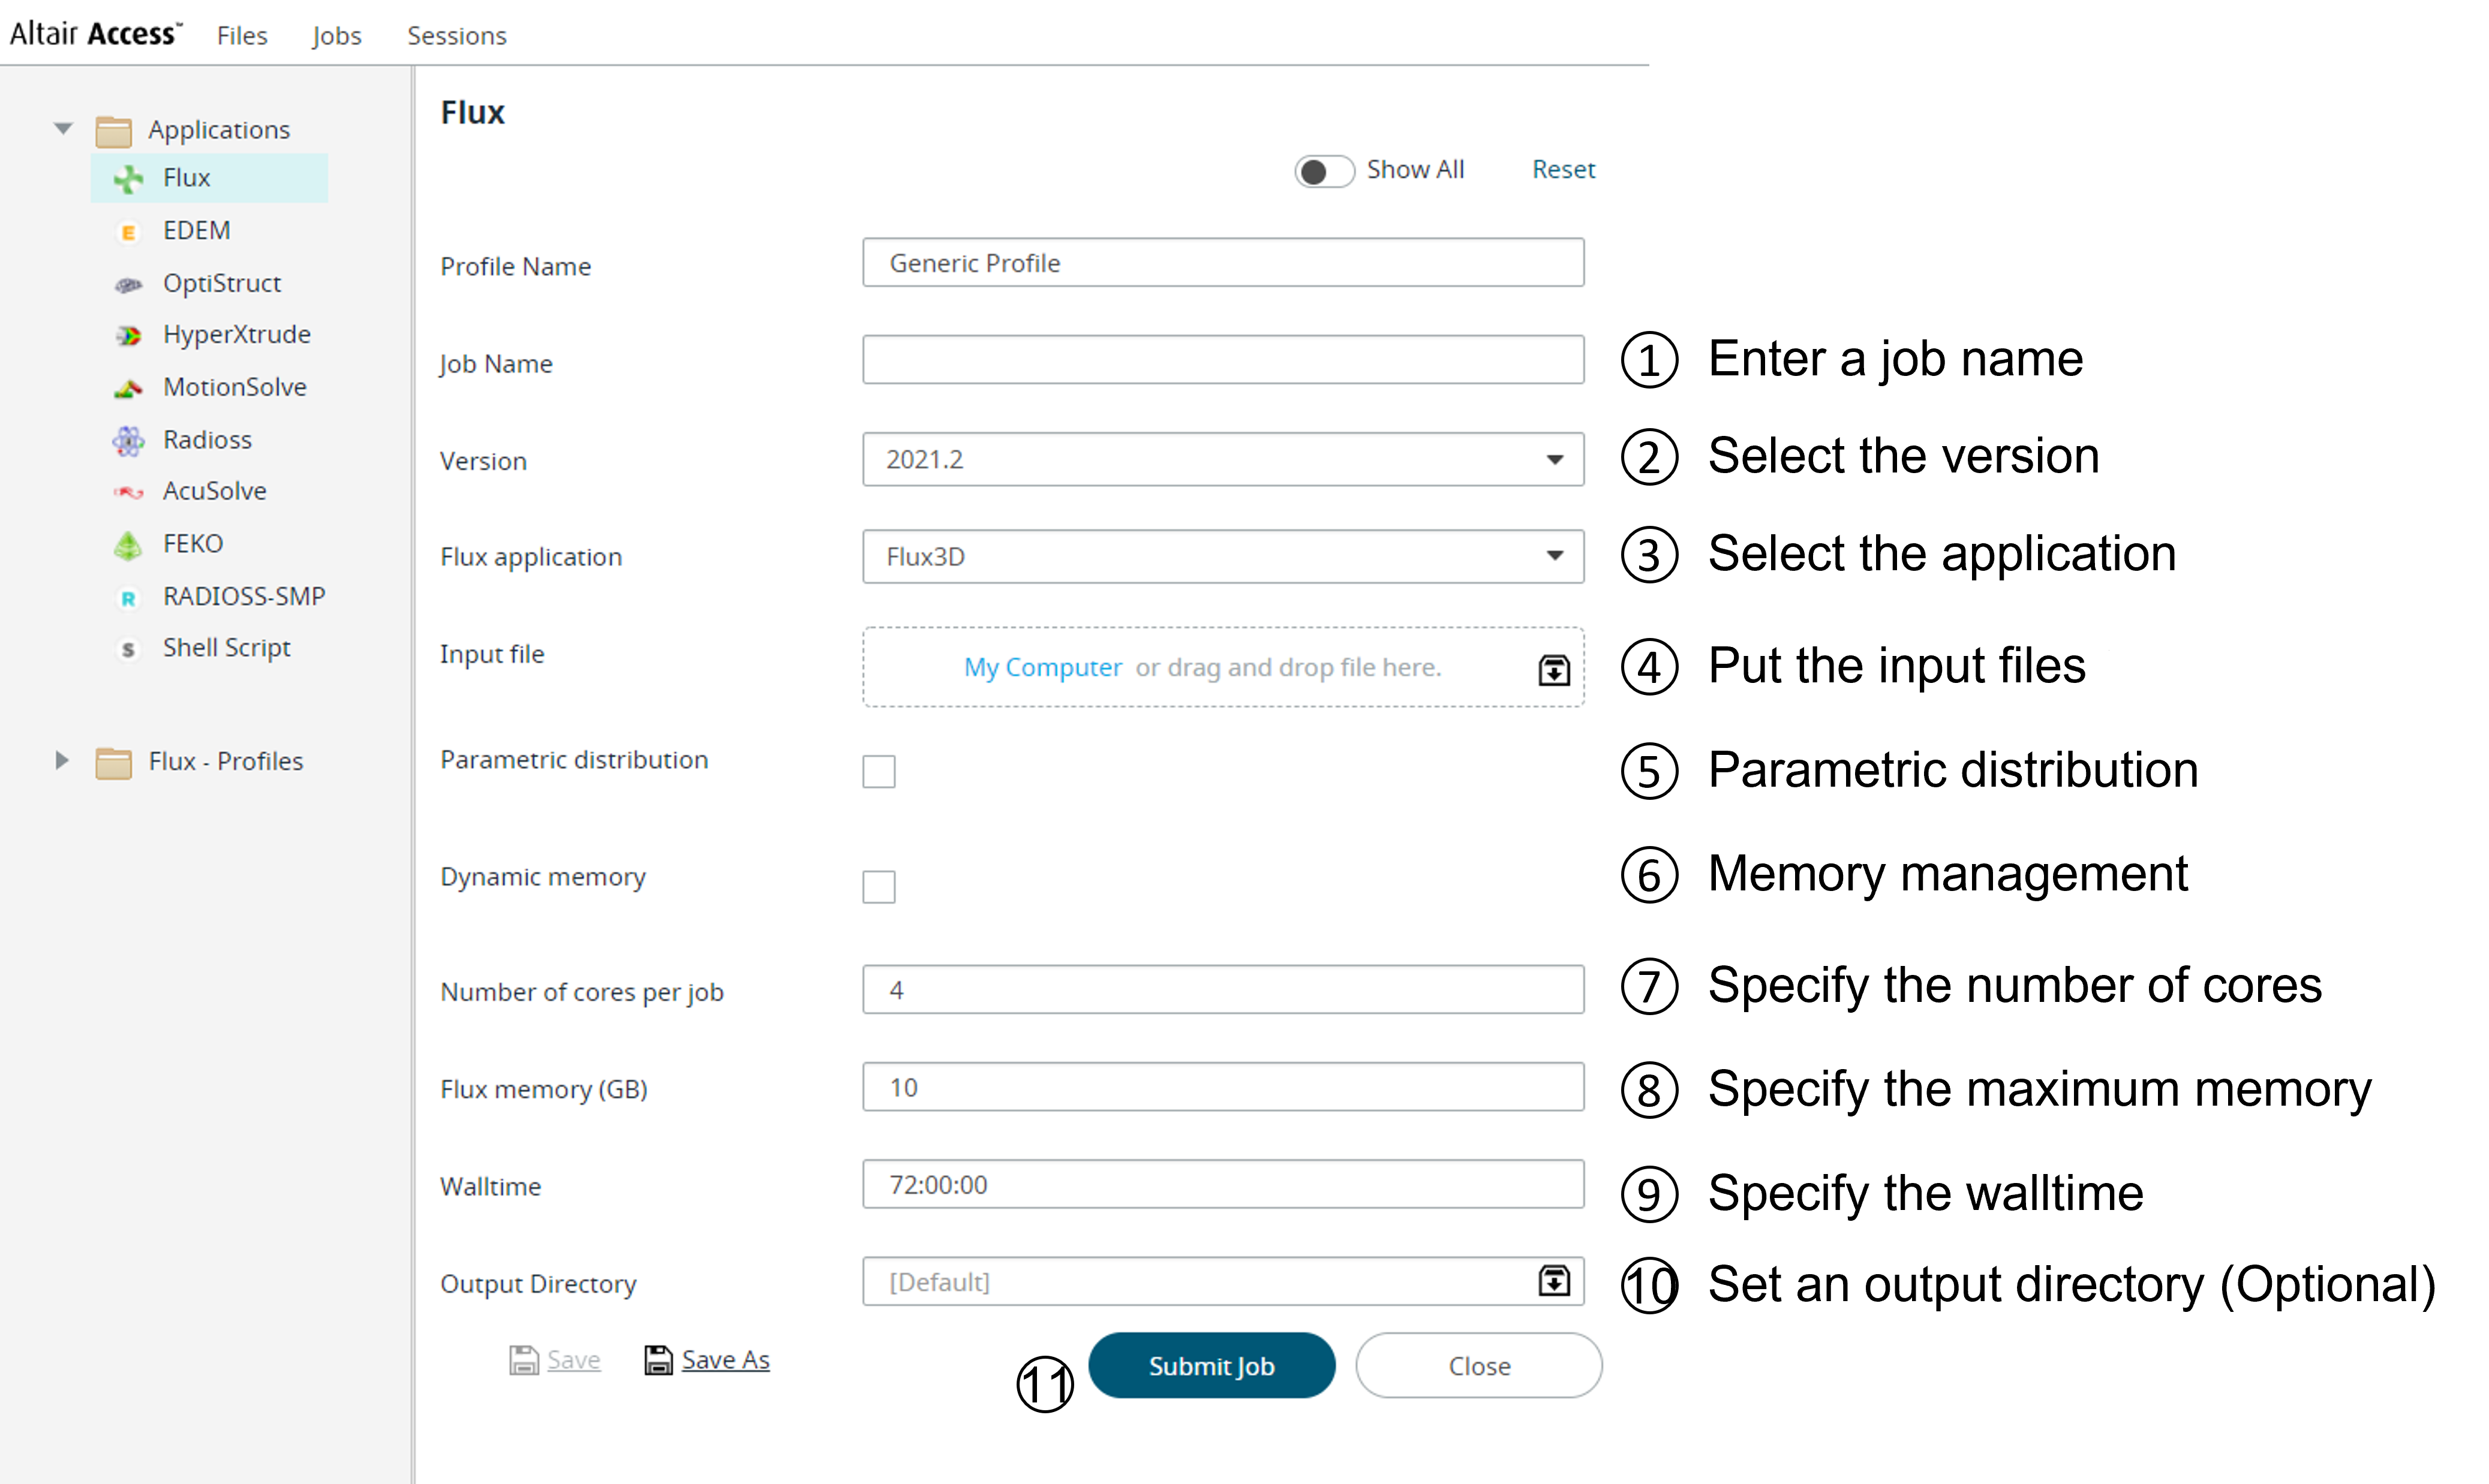2489x1484 pixels.
Task: Click the FEKO application icon
Action: point(128,545)
